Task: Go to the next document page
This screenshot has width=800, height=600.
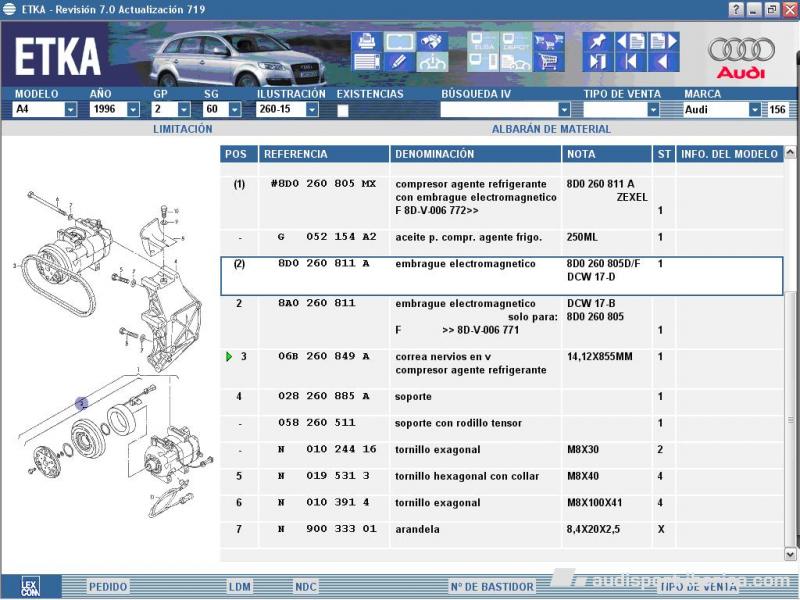Action: coord(664,41)
